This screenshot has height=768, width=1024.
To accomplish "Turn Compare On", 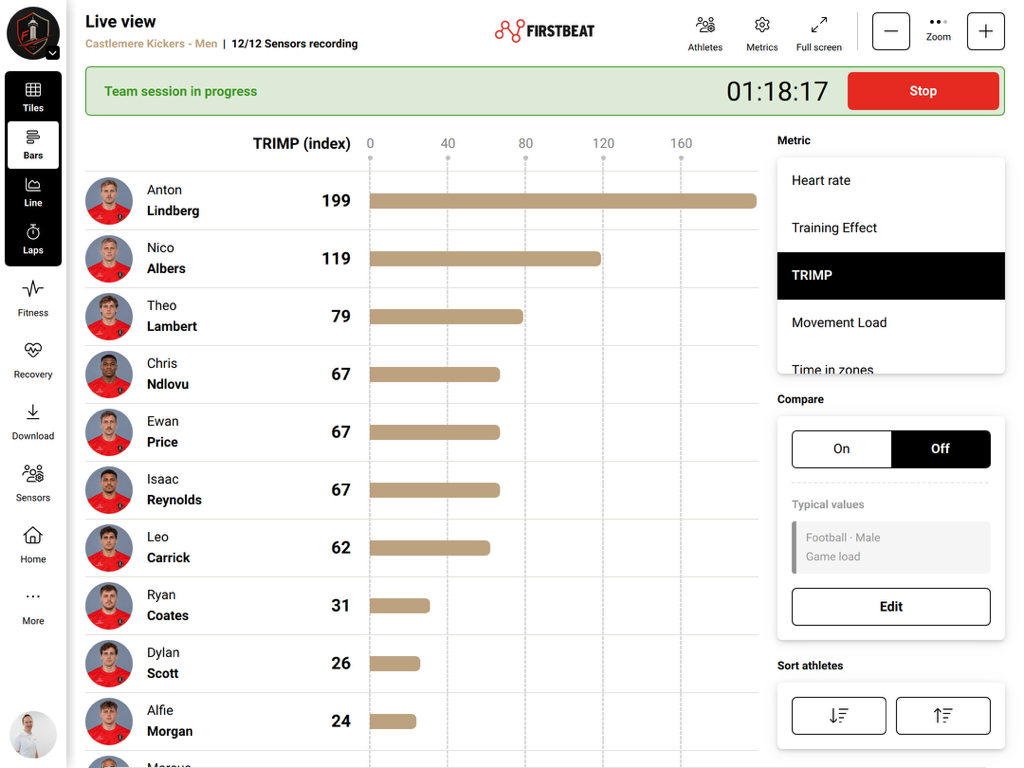I will pyautogui.click(x=841, y=449).
